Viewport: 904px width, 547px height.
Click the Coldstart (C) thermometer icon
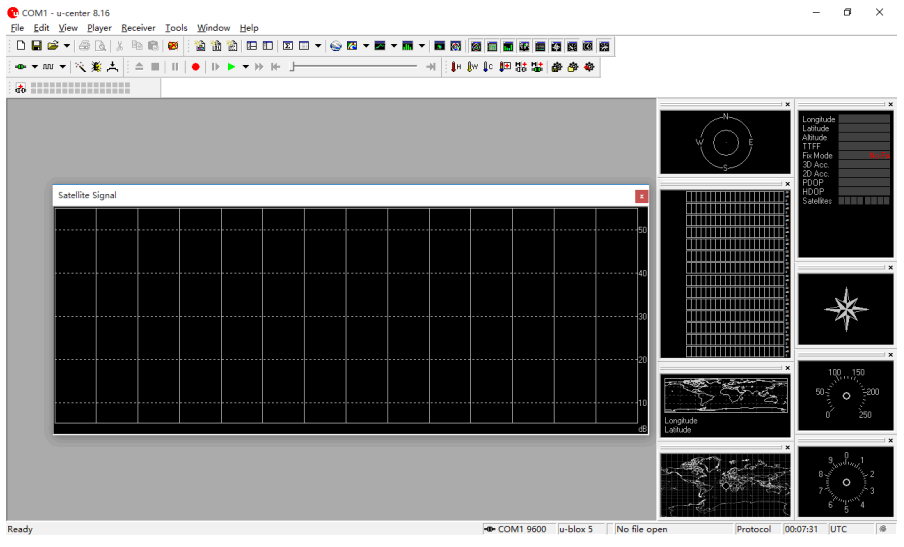tap(488, 67)
